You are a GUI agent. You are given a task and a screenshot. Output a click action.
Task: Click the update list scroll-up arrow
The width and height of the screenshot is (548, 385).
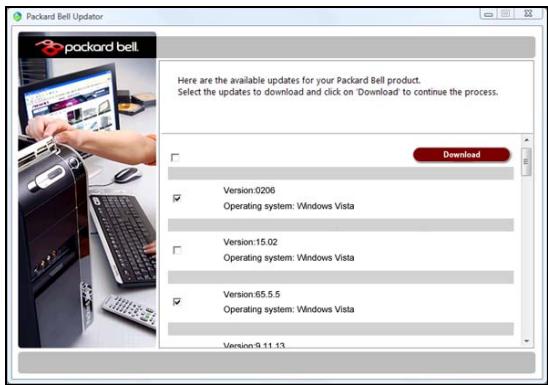point(527,140)
